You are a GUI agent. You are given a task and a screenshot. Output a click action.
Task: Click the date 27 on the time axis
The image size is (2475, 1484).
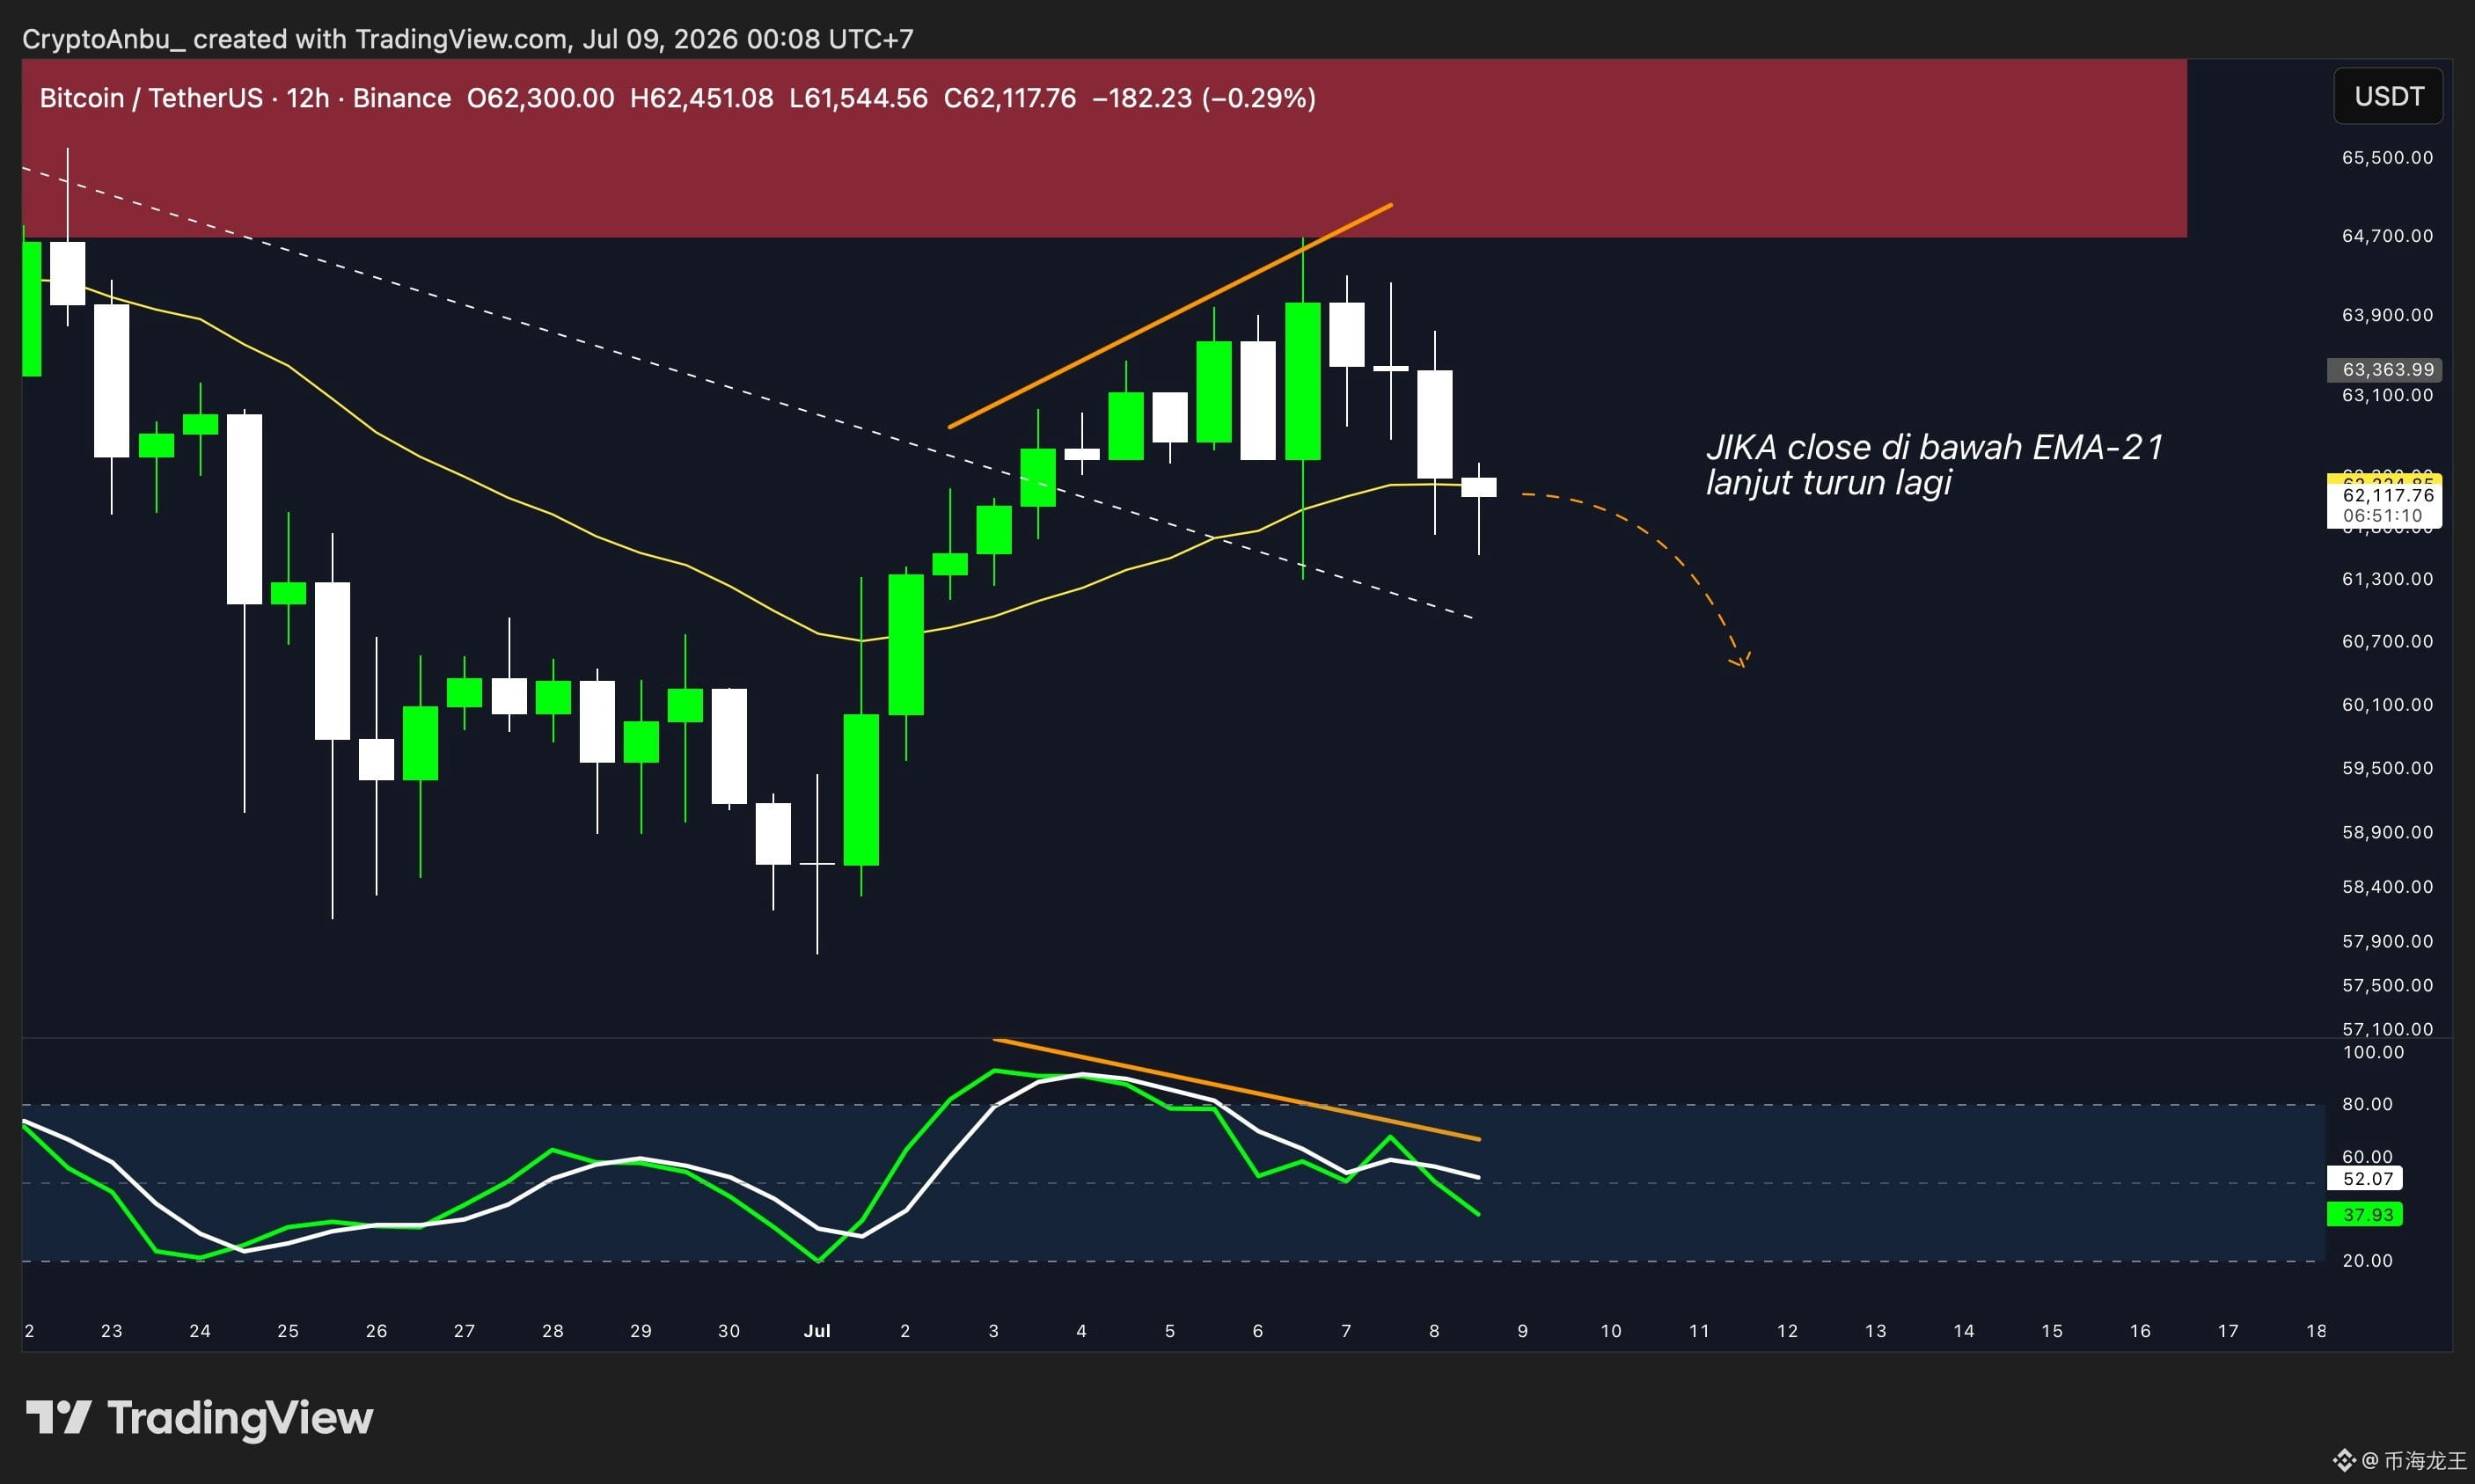point(464,1331)
